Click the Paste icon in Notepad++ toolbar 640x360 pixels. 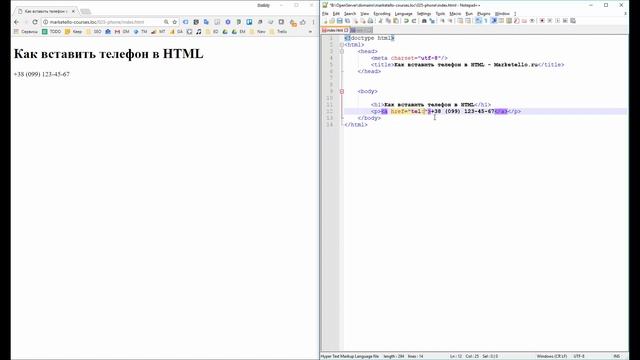tap(396, 21)
